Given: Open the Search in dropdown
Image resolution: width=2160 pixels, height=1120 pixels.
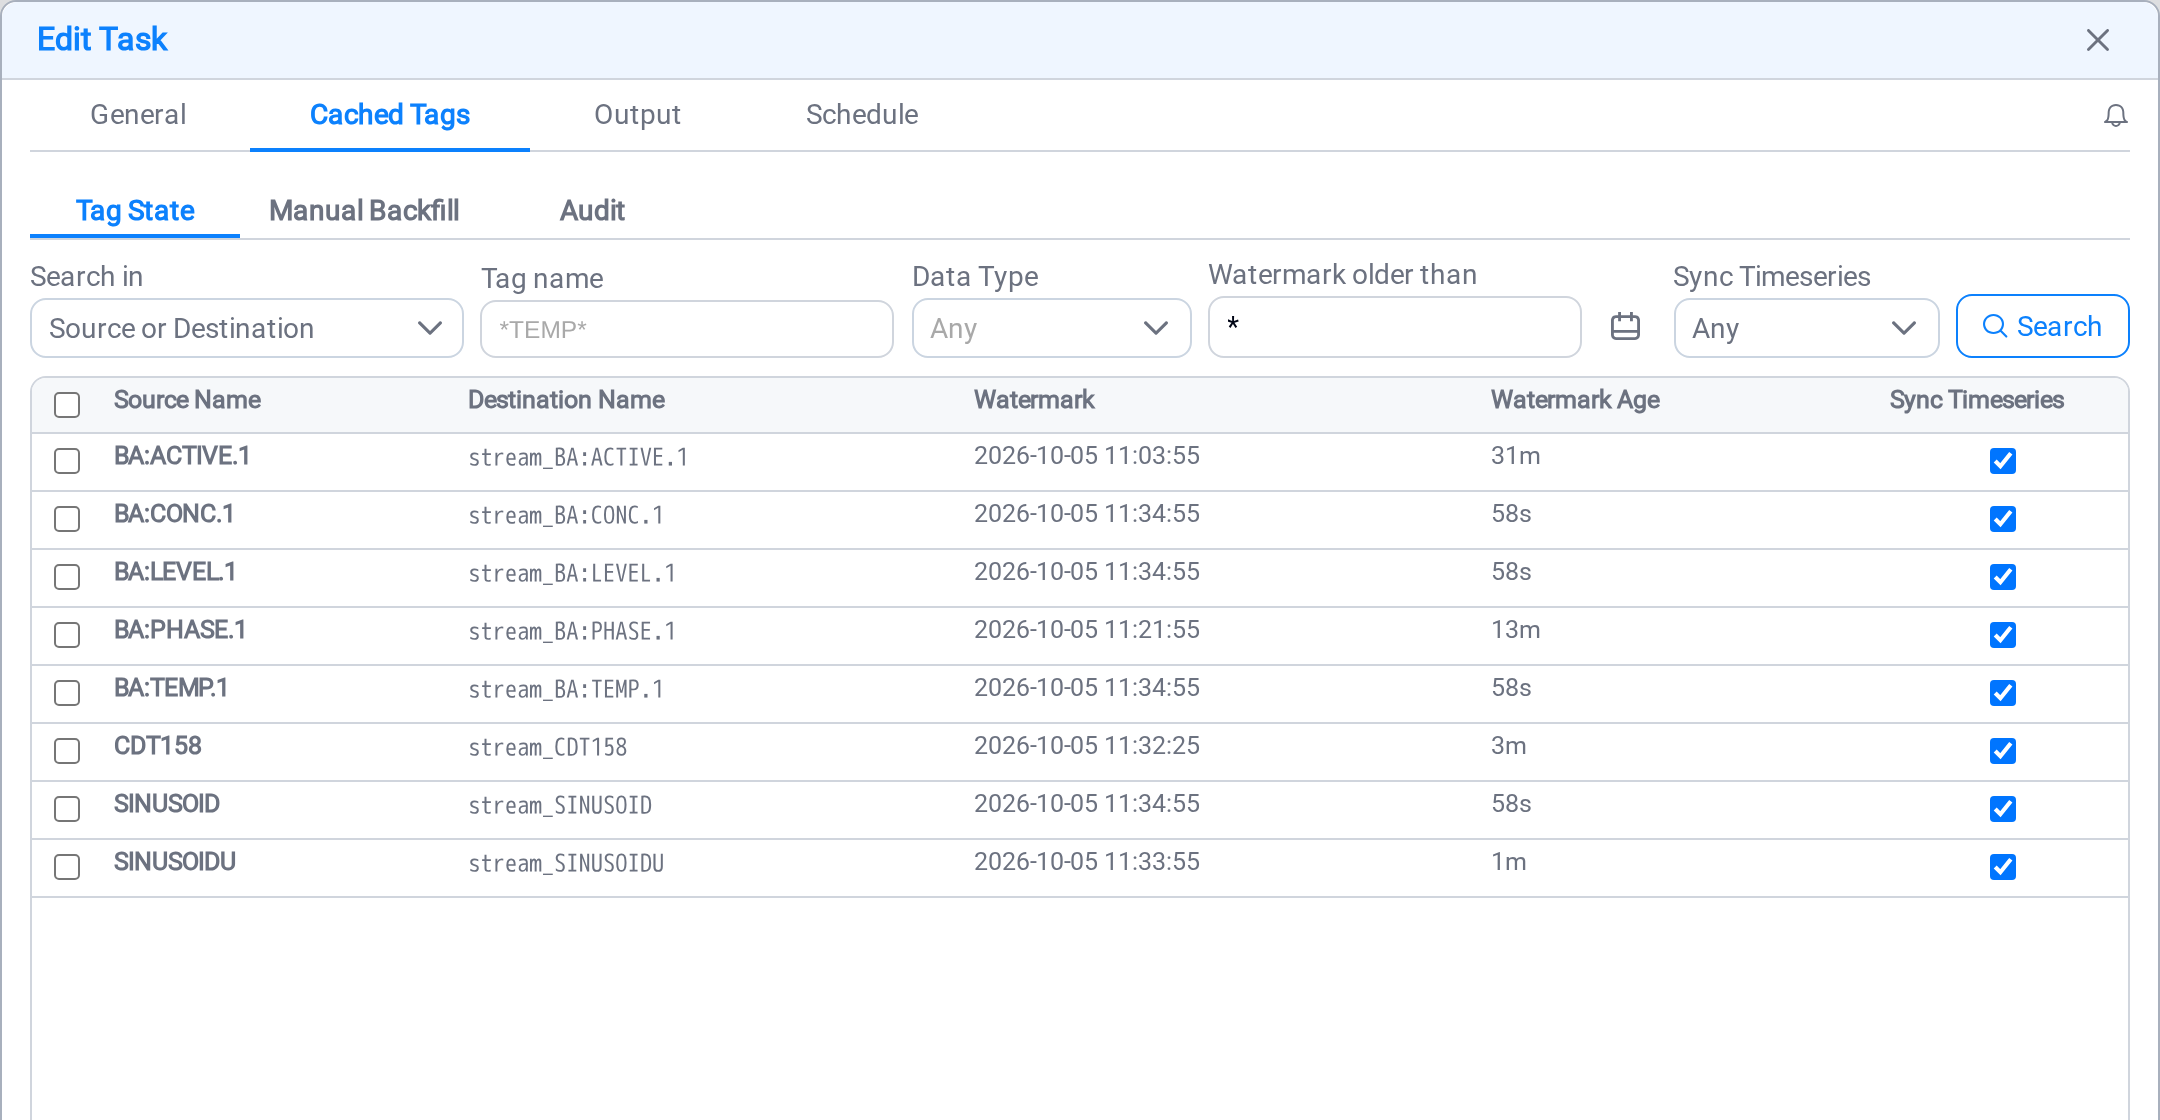Looking at the screenshot, I should point(247,328).
